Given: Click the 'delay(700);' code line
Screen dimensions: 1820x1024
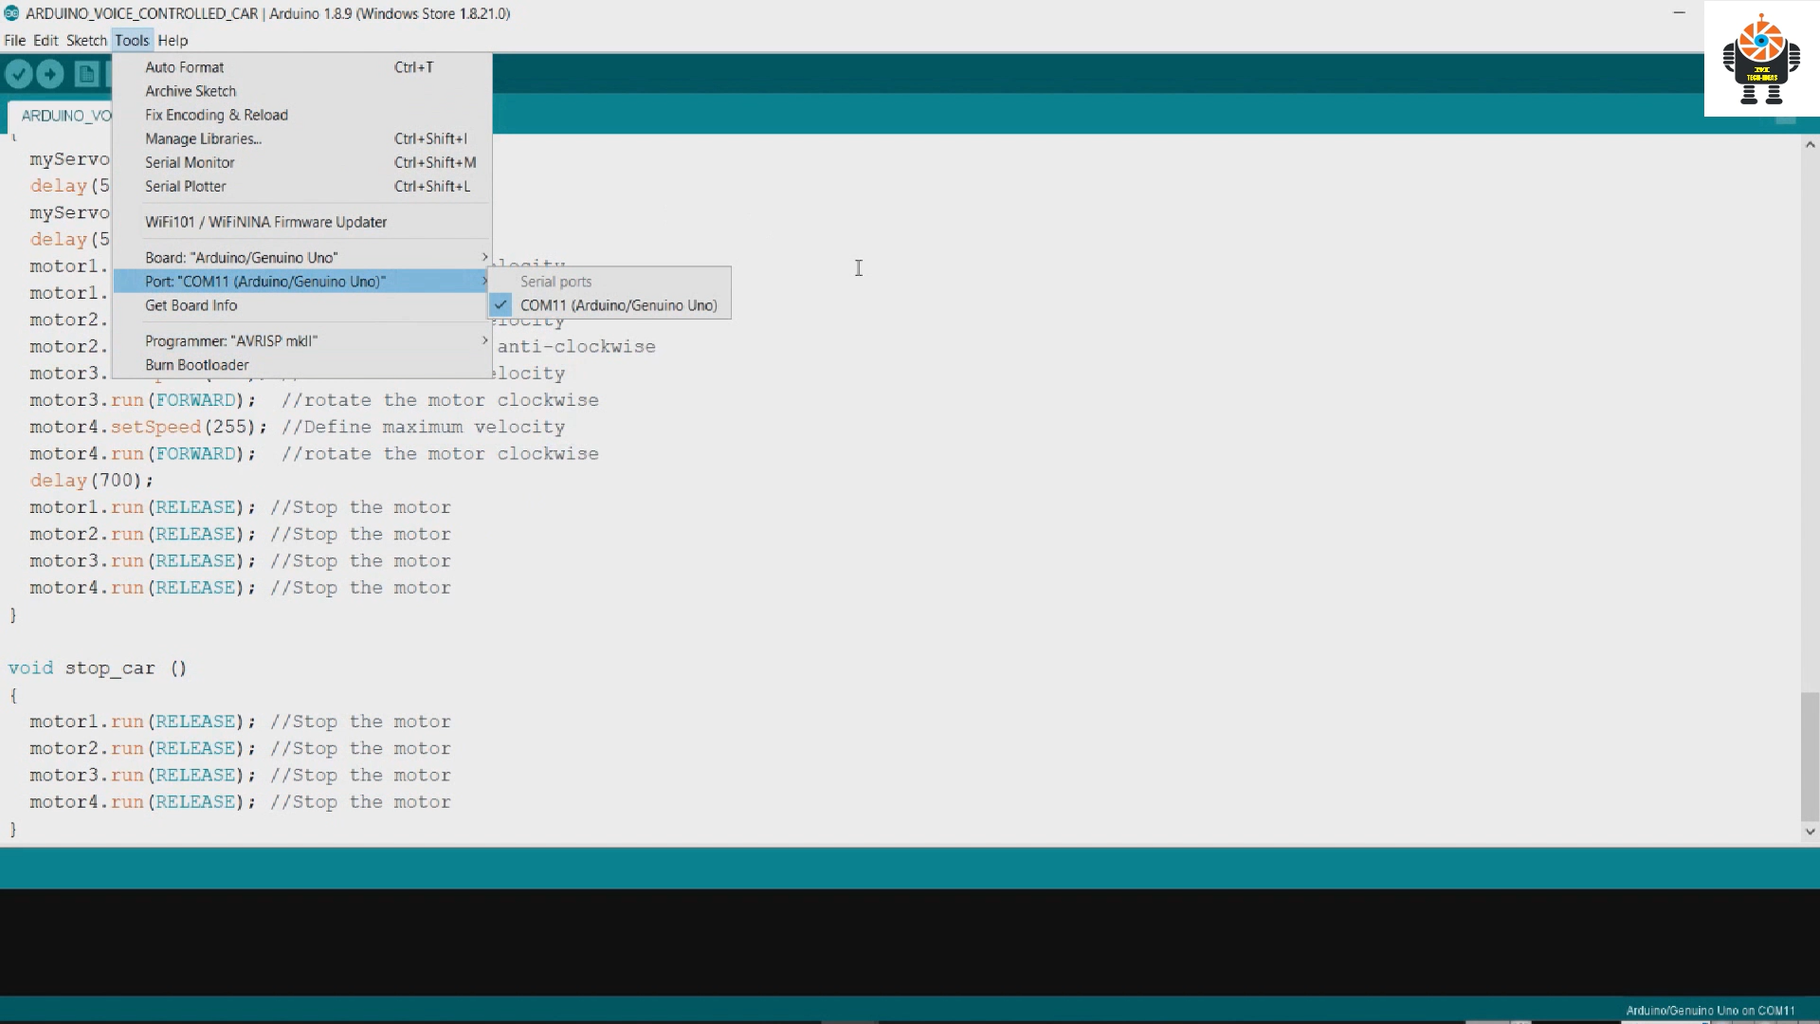Looking at the screenshot, I should 92,481.
